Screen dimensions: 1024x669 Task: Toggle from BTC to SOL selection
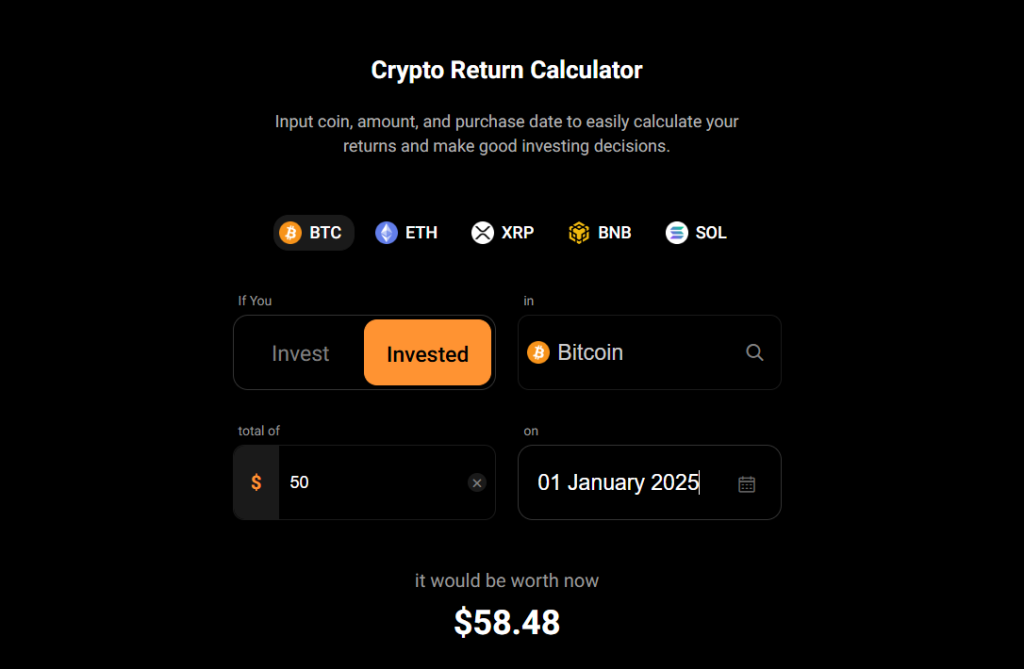696,232
